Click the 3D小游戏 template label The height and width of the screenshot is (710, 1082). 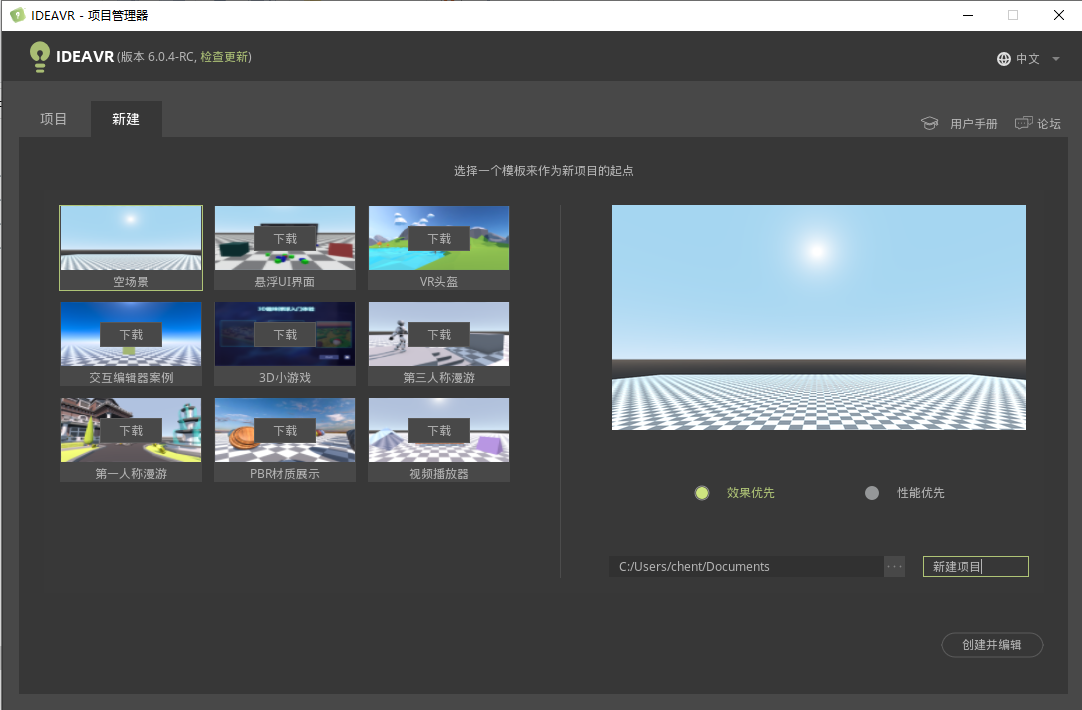pos(285,377)
